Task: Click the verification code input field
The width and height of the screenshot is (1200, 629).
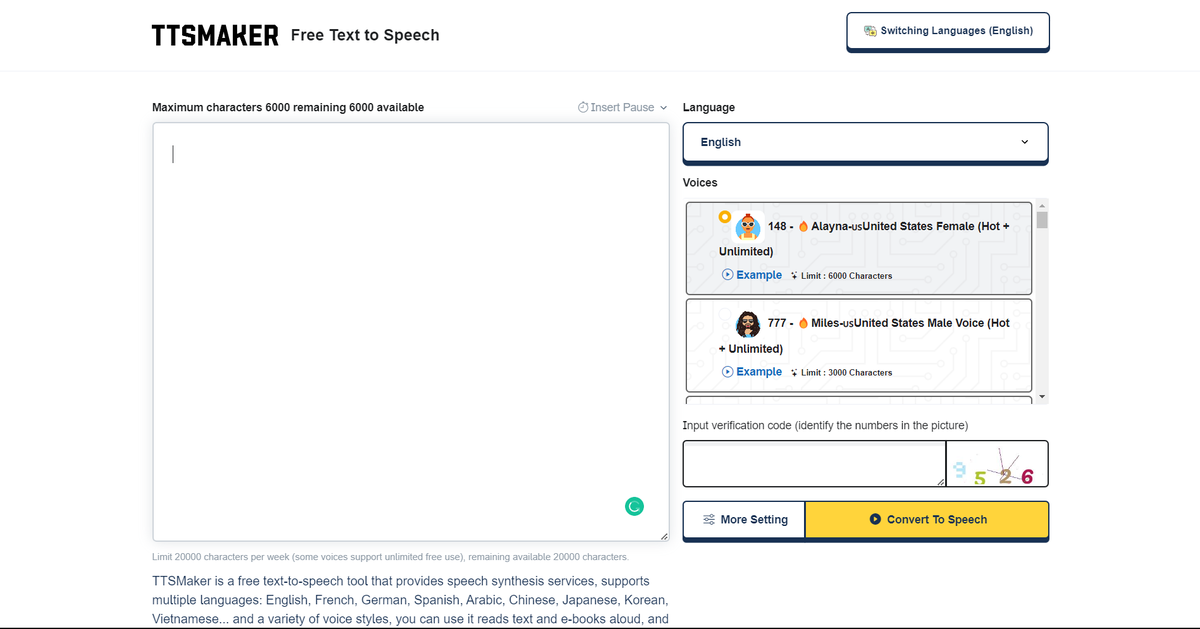Action: [x=814, y=464]
